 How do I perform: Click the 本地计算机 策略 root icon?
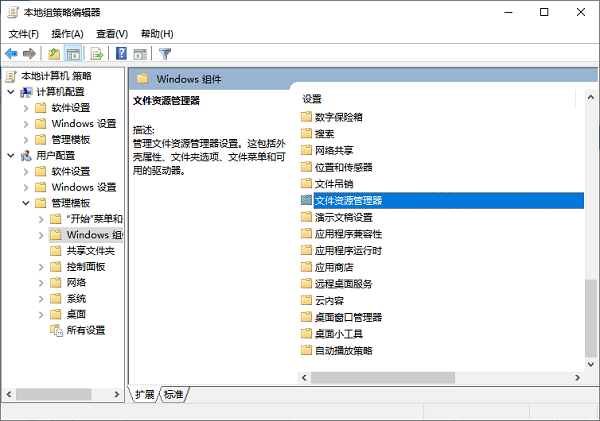pos(11,76)
